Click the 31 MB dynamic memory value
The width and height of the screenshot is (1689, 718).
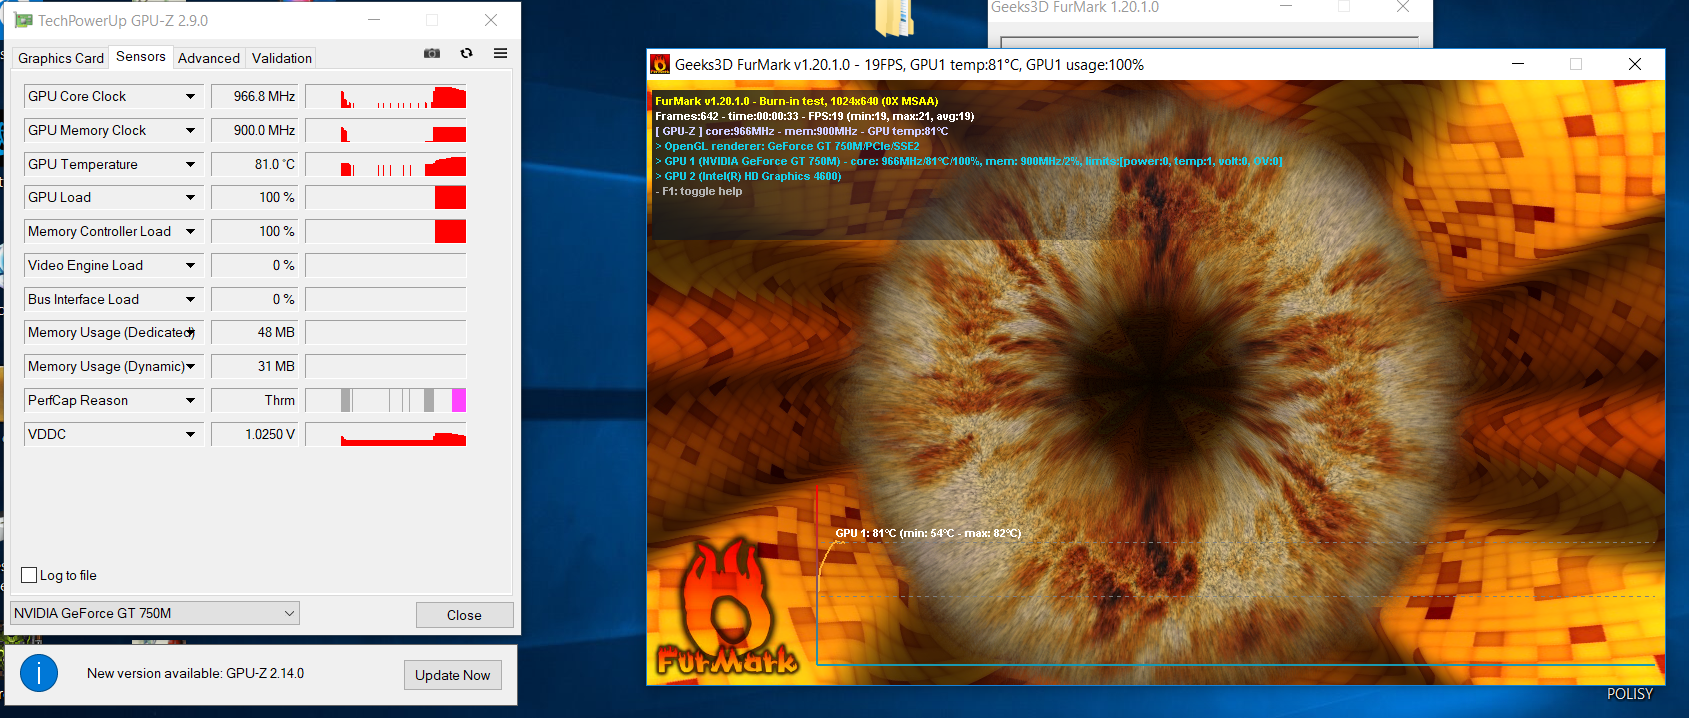click(256, 366)
